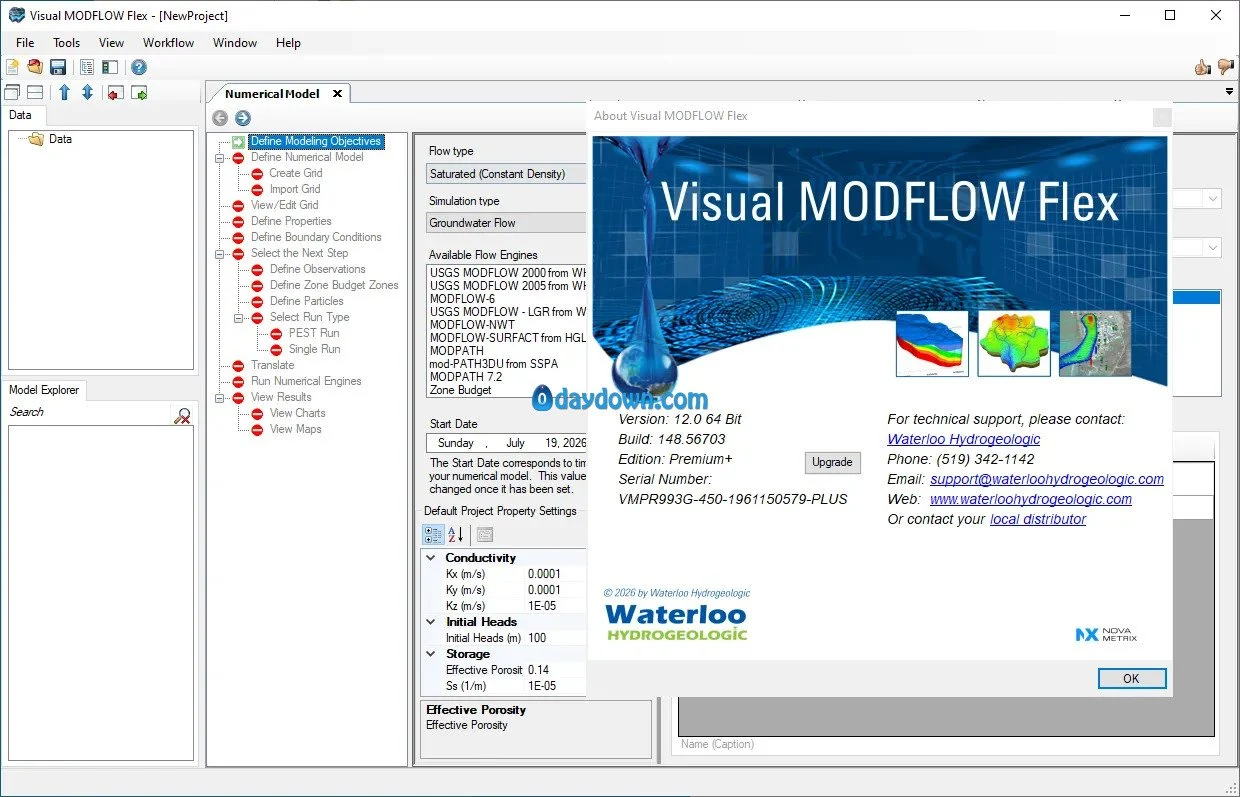Click the red left arrow import icon

coord(115,93)
